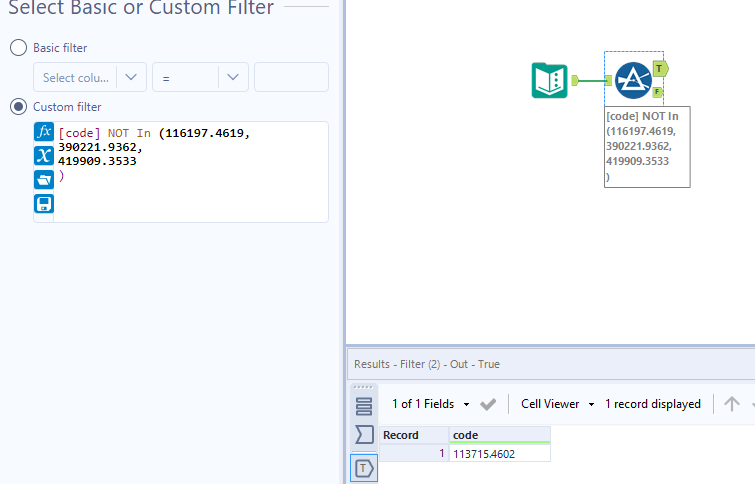This screenshot has width=755, height=484.
Task: Click the Filter tool False output anchor
Action: click(x=657, y=92)
